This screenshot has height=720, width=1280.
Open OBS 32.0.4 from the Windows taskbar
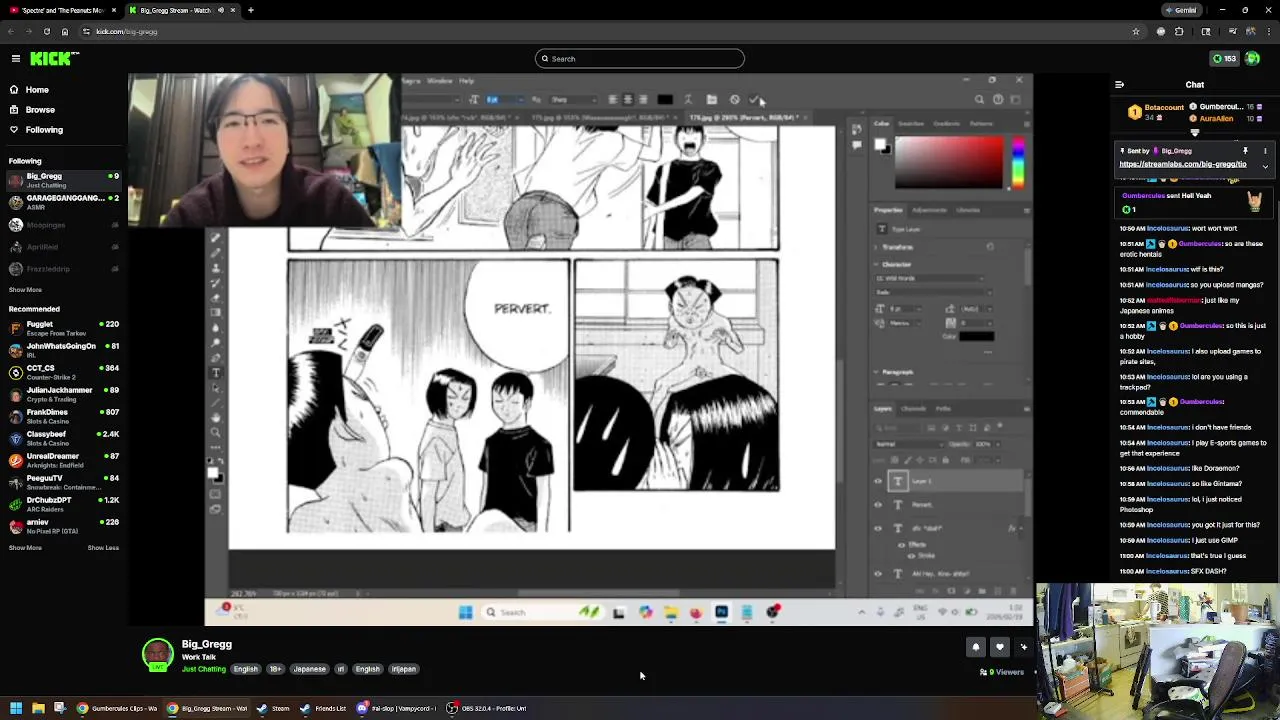(487, 709)
